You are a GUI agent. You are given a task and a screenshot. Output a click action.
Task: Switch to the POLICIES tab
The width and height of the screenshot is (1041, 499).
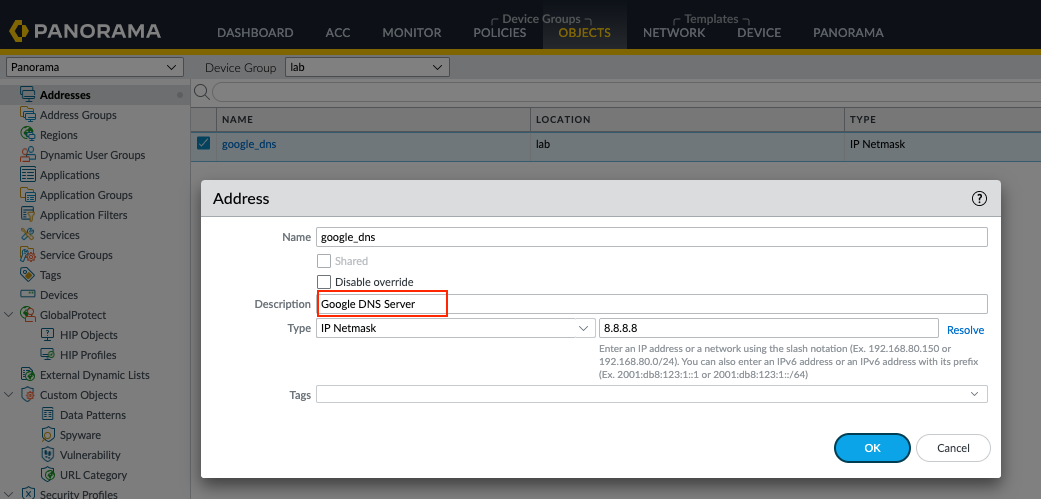click(x=500, y=33)
